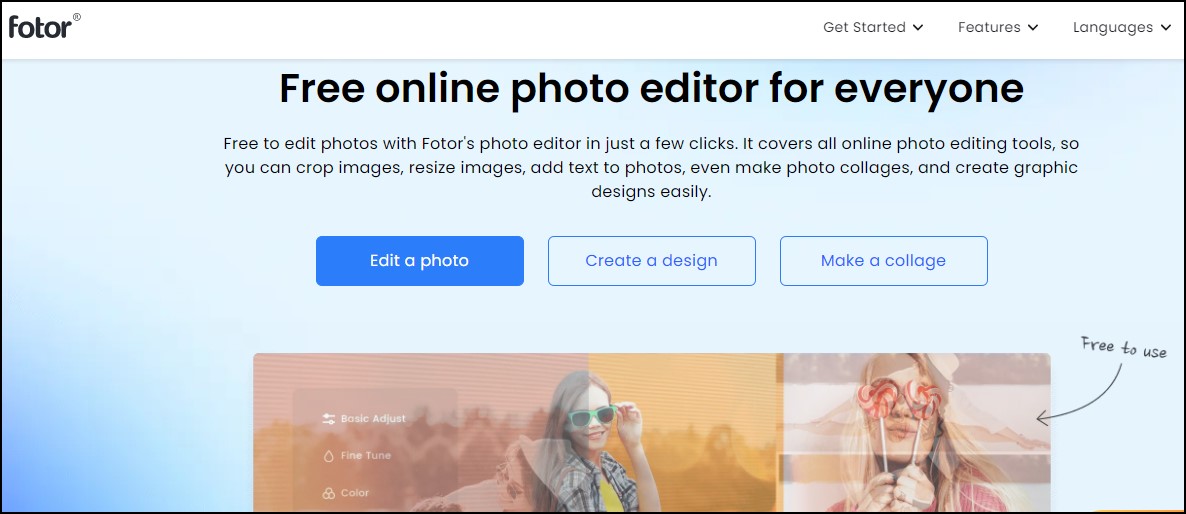This screenshot has height=514, width=1186.
Task: Click the Fine Tune label in preview
Action: pos(365,456)
